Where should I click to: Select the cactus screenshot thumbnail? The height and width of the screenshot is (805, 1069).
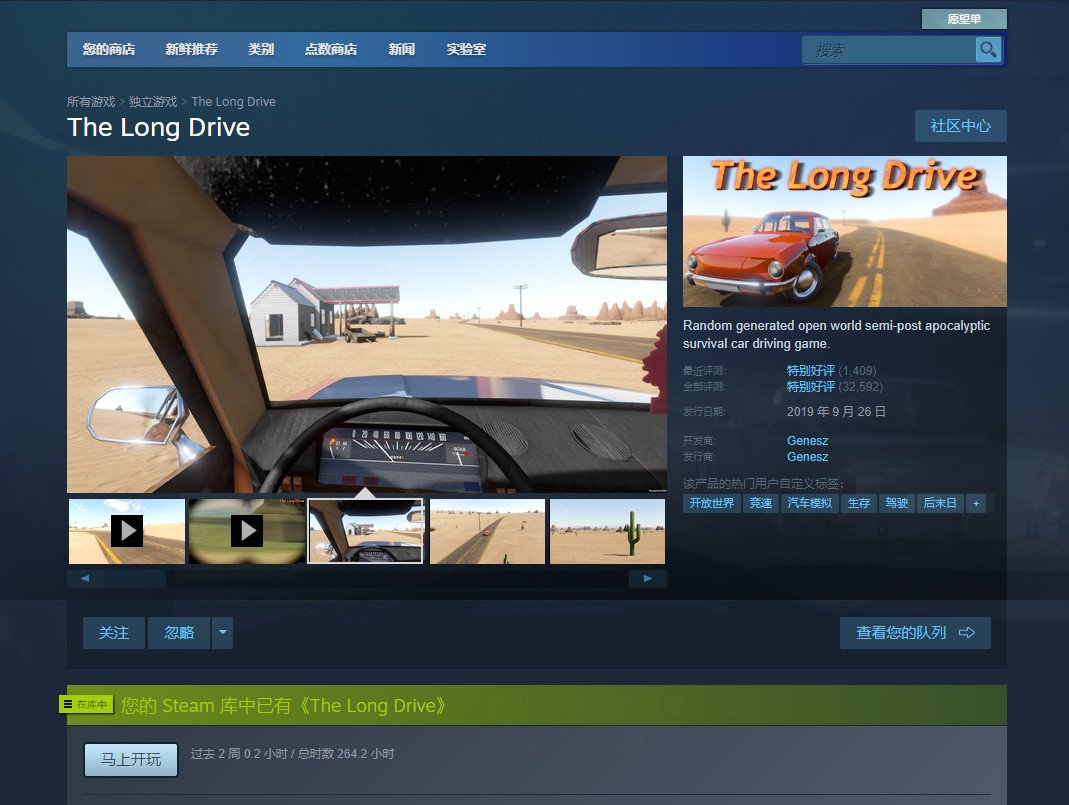607,531
